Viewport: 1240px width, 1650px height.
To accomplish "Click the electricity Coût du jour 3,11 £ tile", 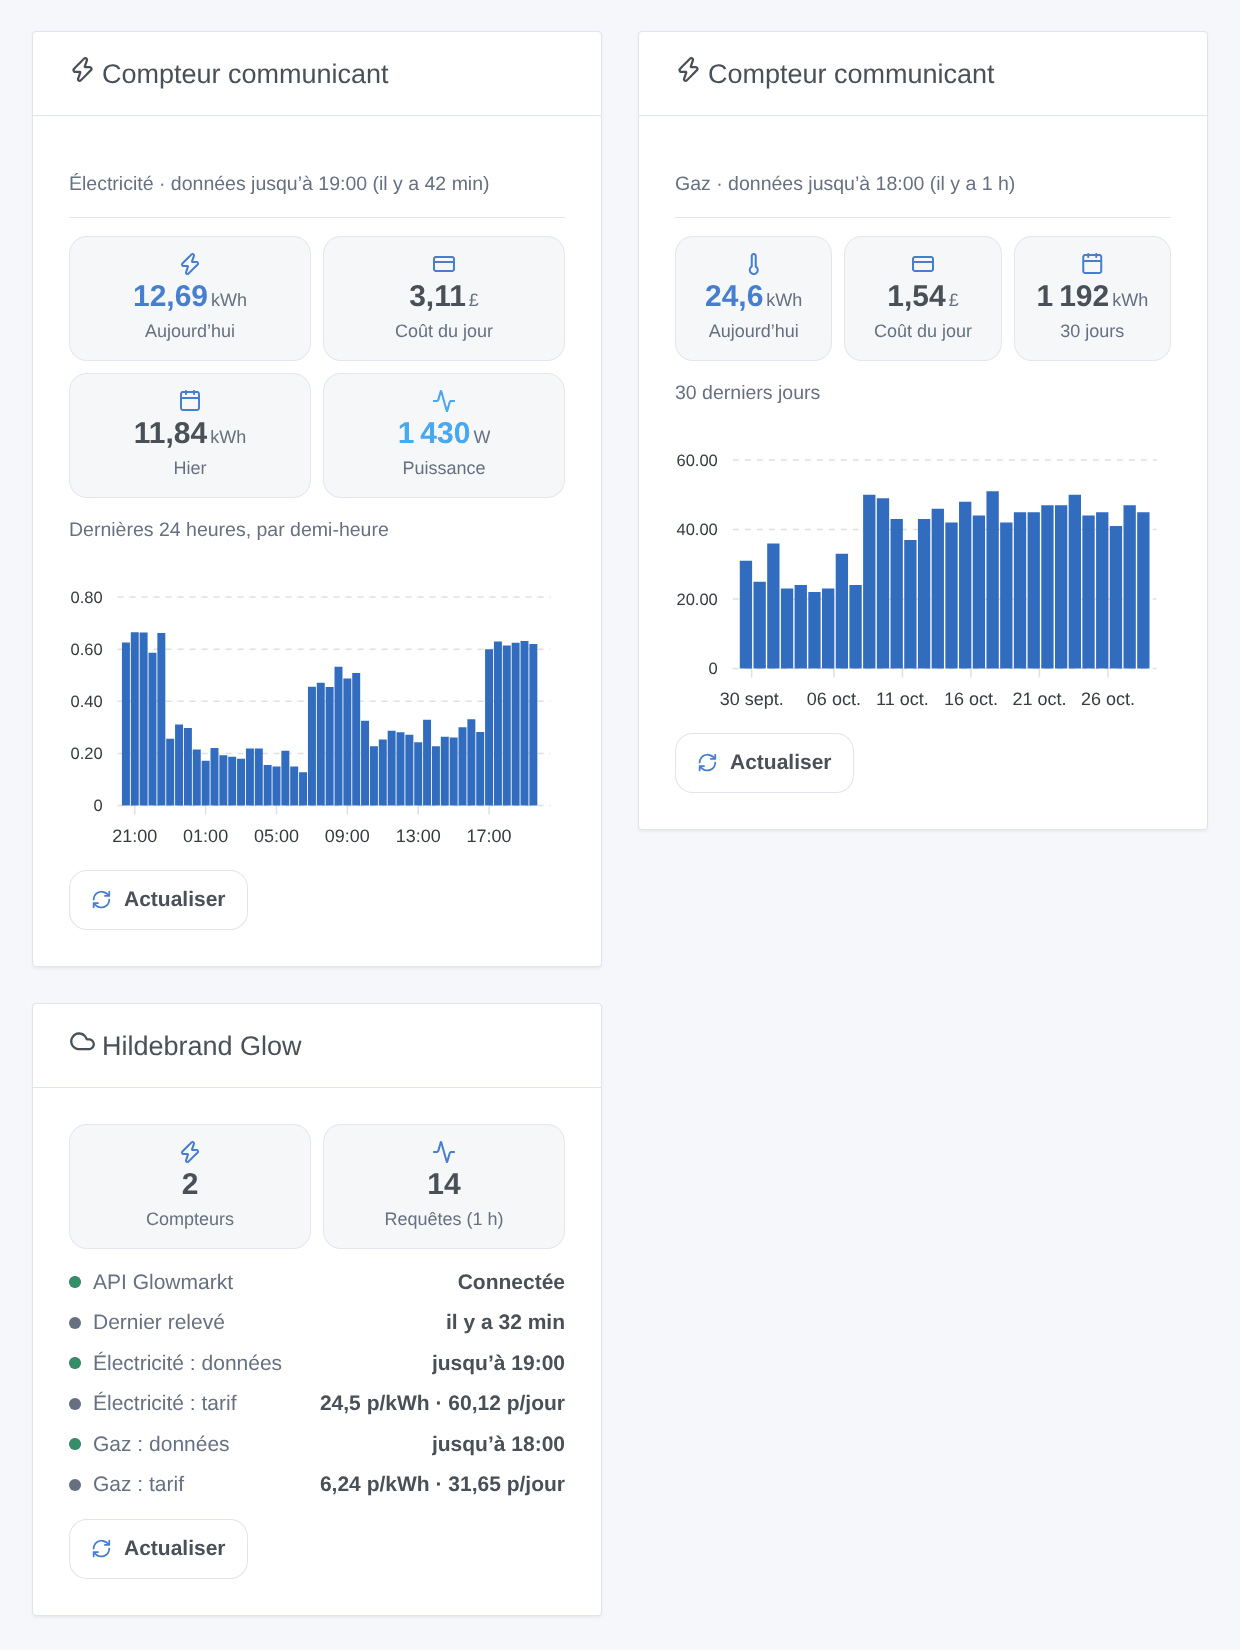I will pyautogui.click(x=444, y=298).
